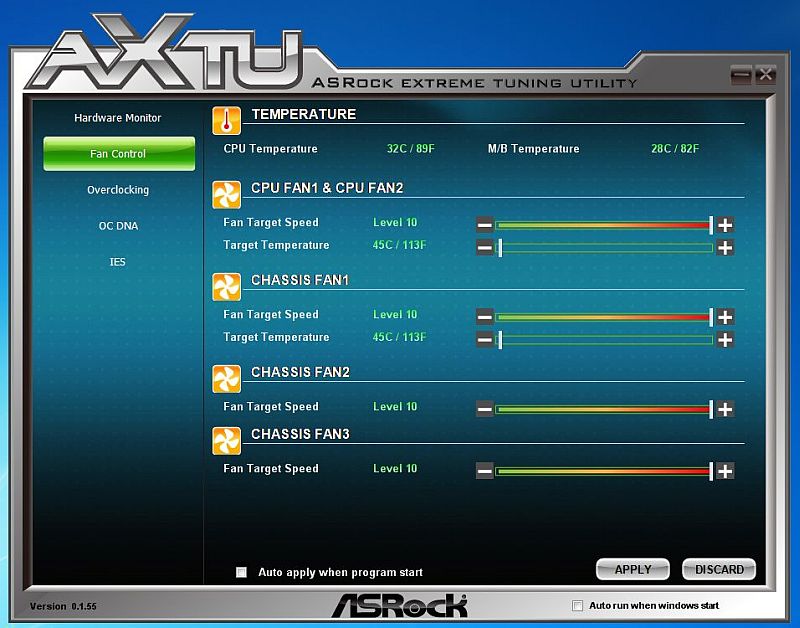The width and height of the screenshot is (800, 628).
Task: Close the AXTU window
Action: pos(765,76)
